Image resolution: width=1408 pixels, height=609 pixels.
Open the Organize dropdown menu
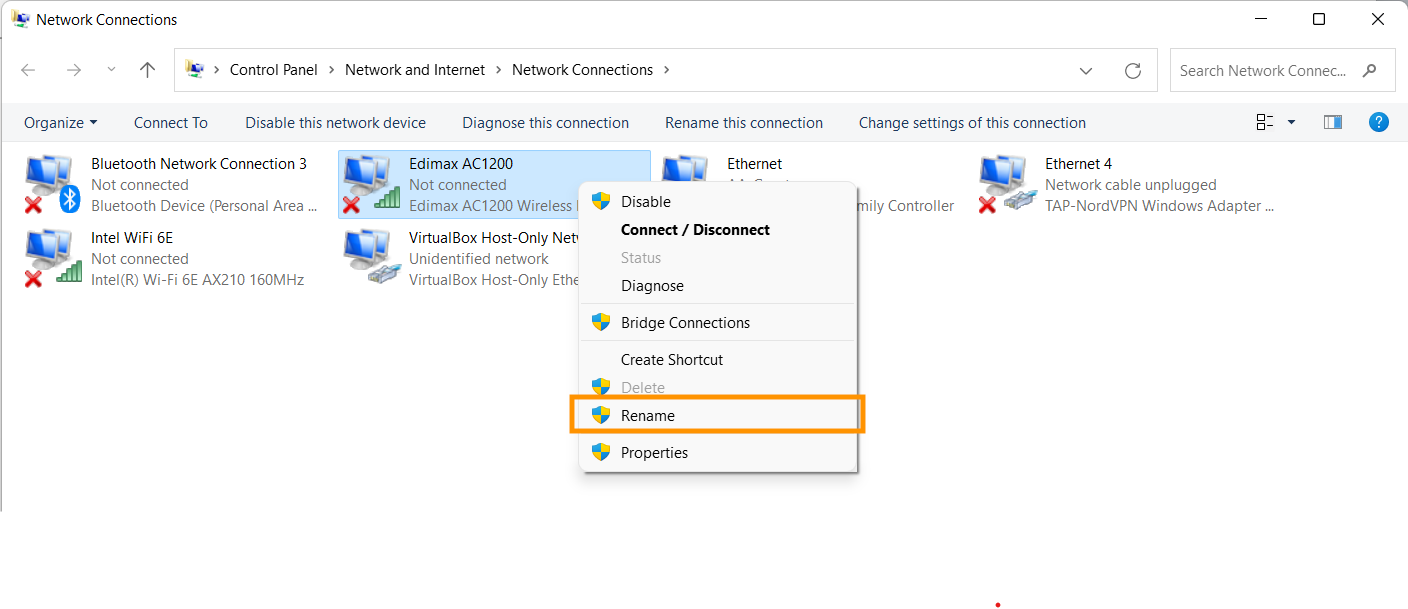pyautogui.click(x=61, y=123)
